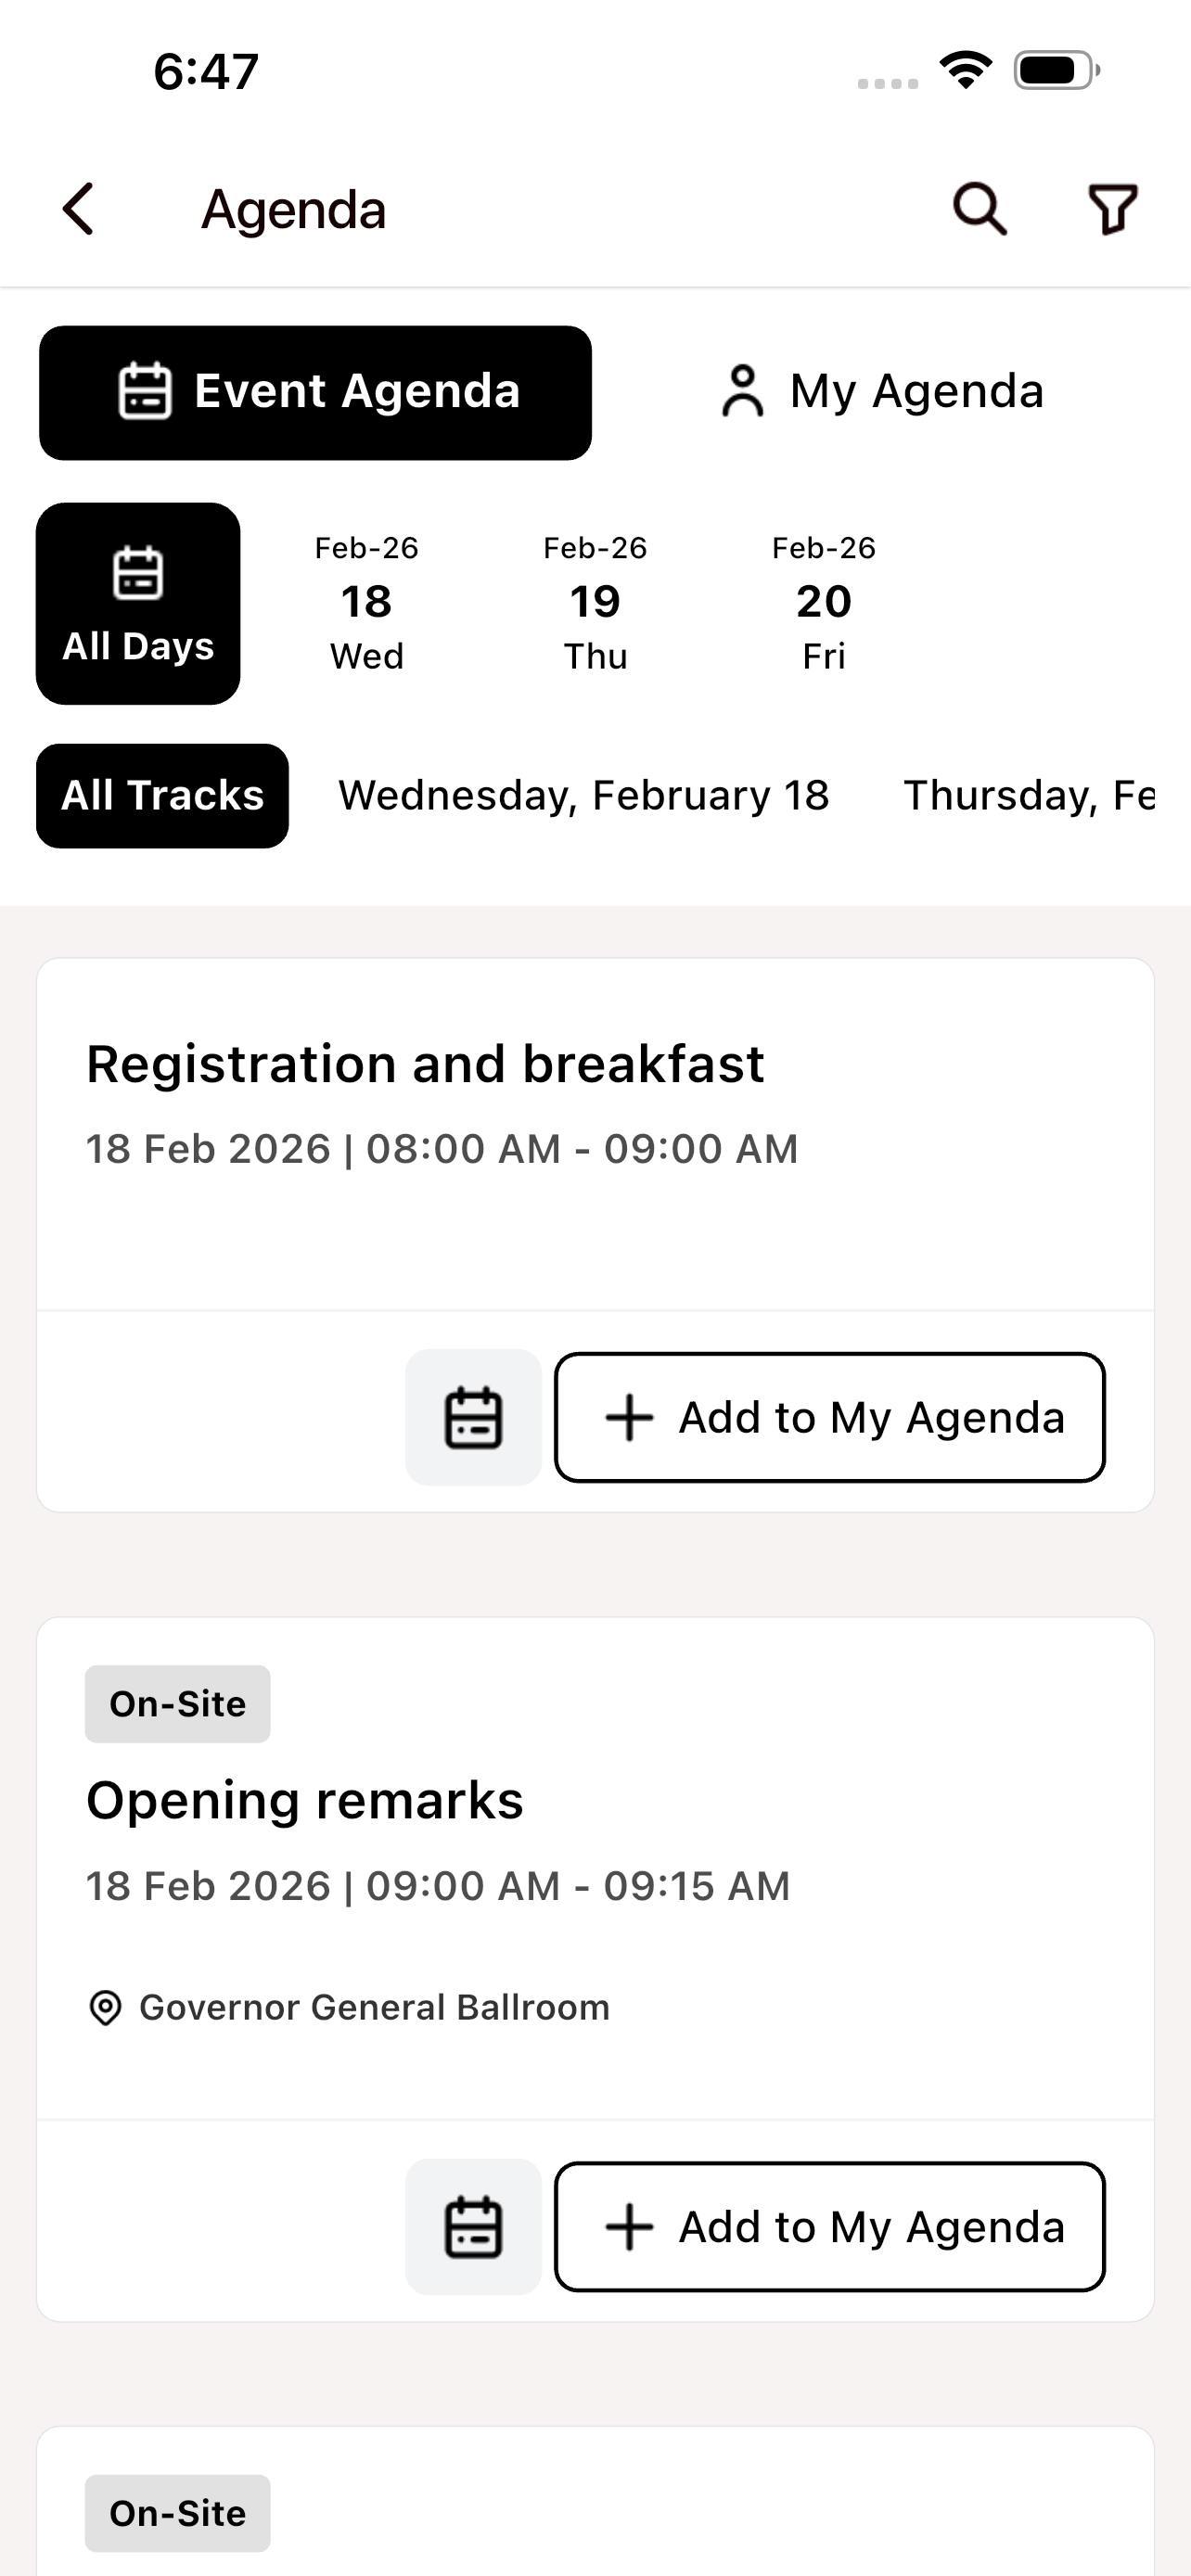Choose the All Tracks chip

coord(162,796)
